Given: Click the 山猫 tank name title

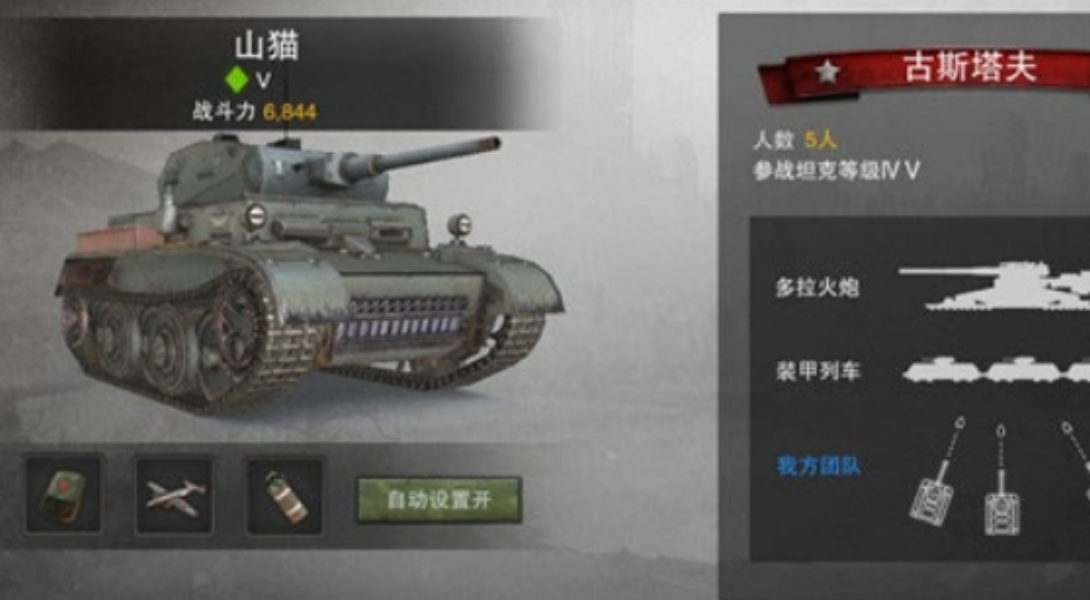Looking at the screenshot, I should [267, 46].
